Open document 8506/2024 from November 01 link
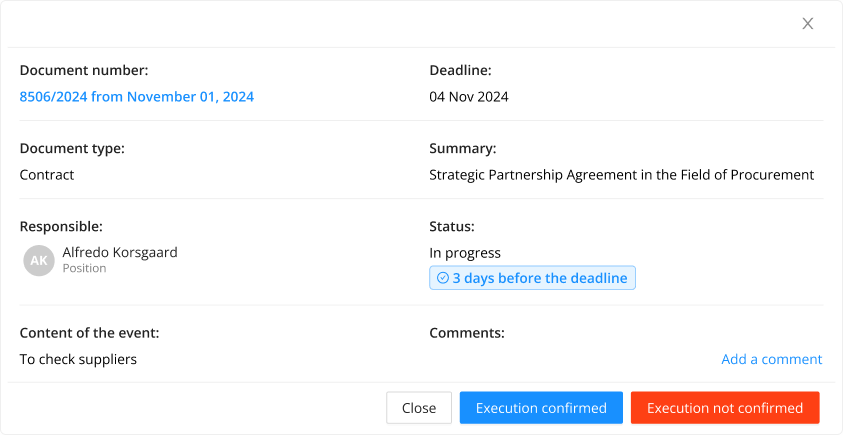The width and height of the screenshot is (843, 435). 137,97
